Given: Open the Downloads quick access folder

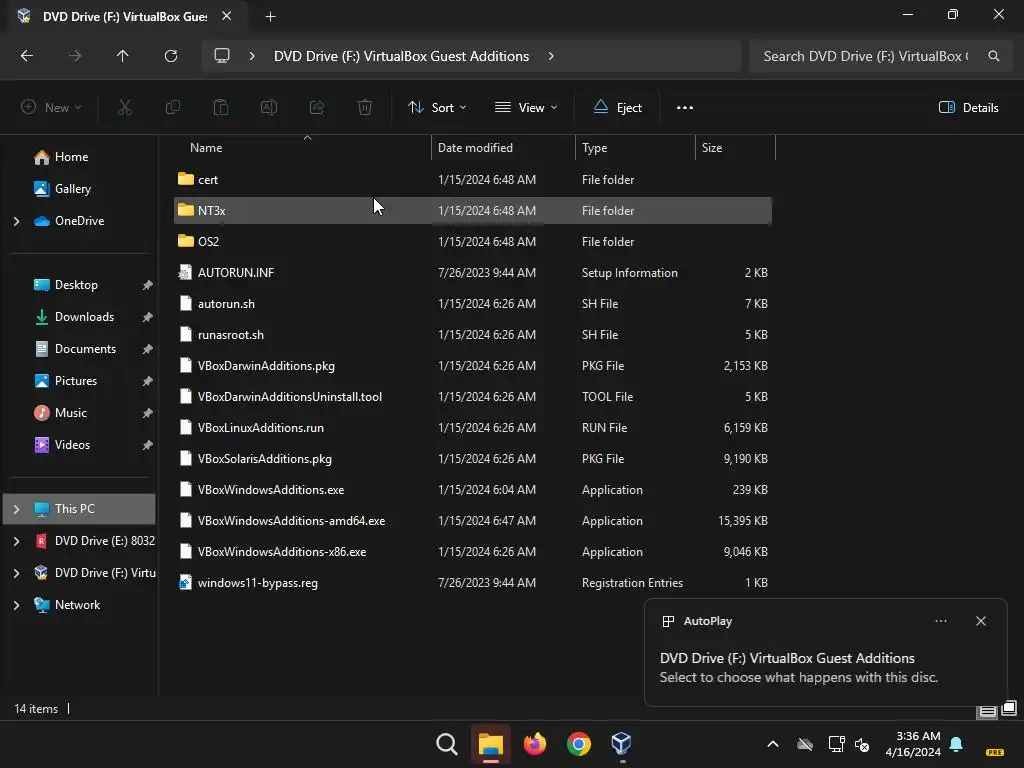Looking at the screenshot, I should click(x=84, y=317).
